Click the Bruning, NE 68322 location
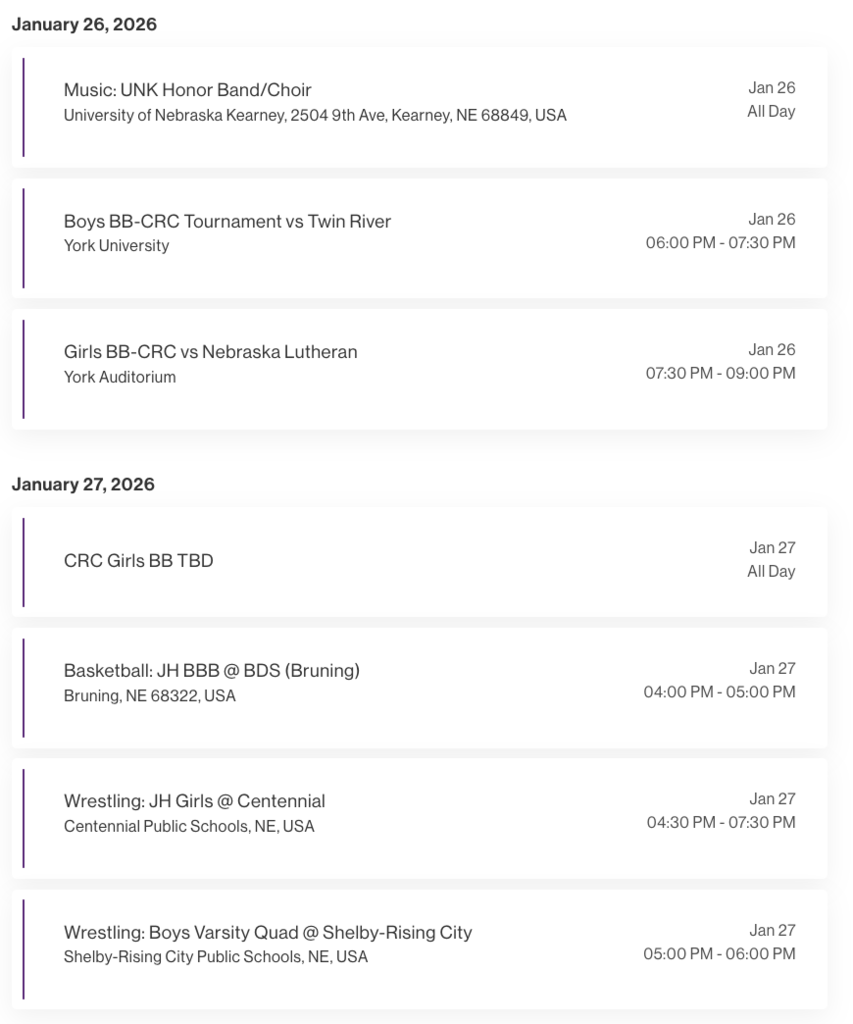Viewport: 853px width, 1024px height. (150, 696)
